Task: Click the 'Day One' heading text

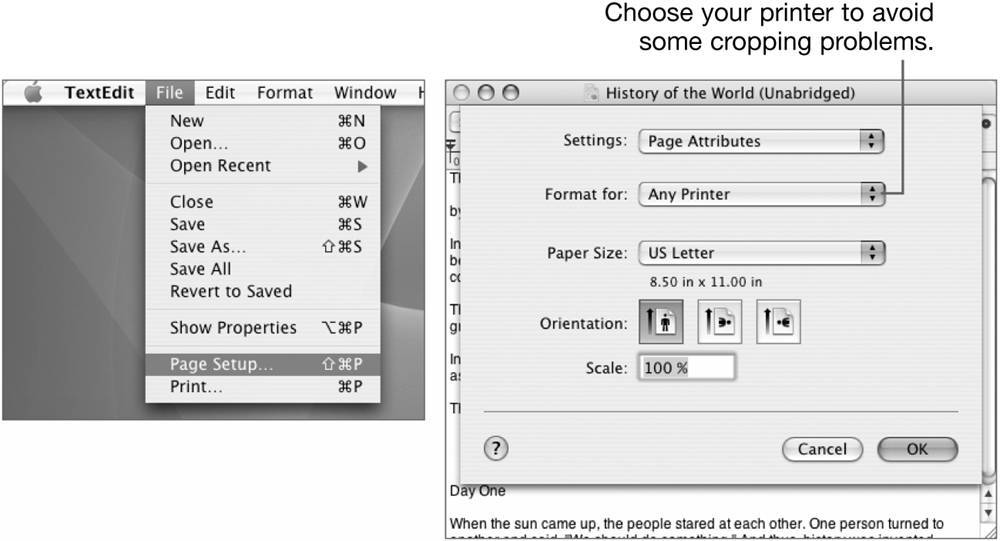Action: [x=478, y=491]
